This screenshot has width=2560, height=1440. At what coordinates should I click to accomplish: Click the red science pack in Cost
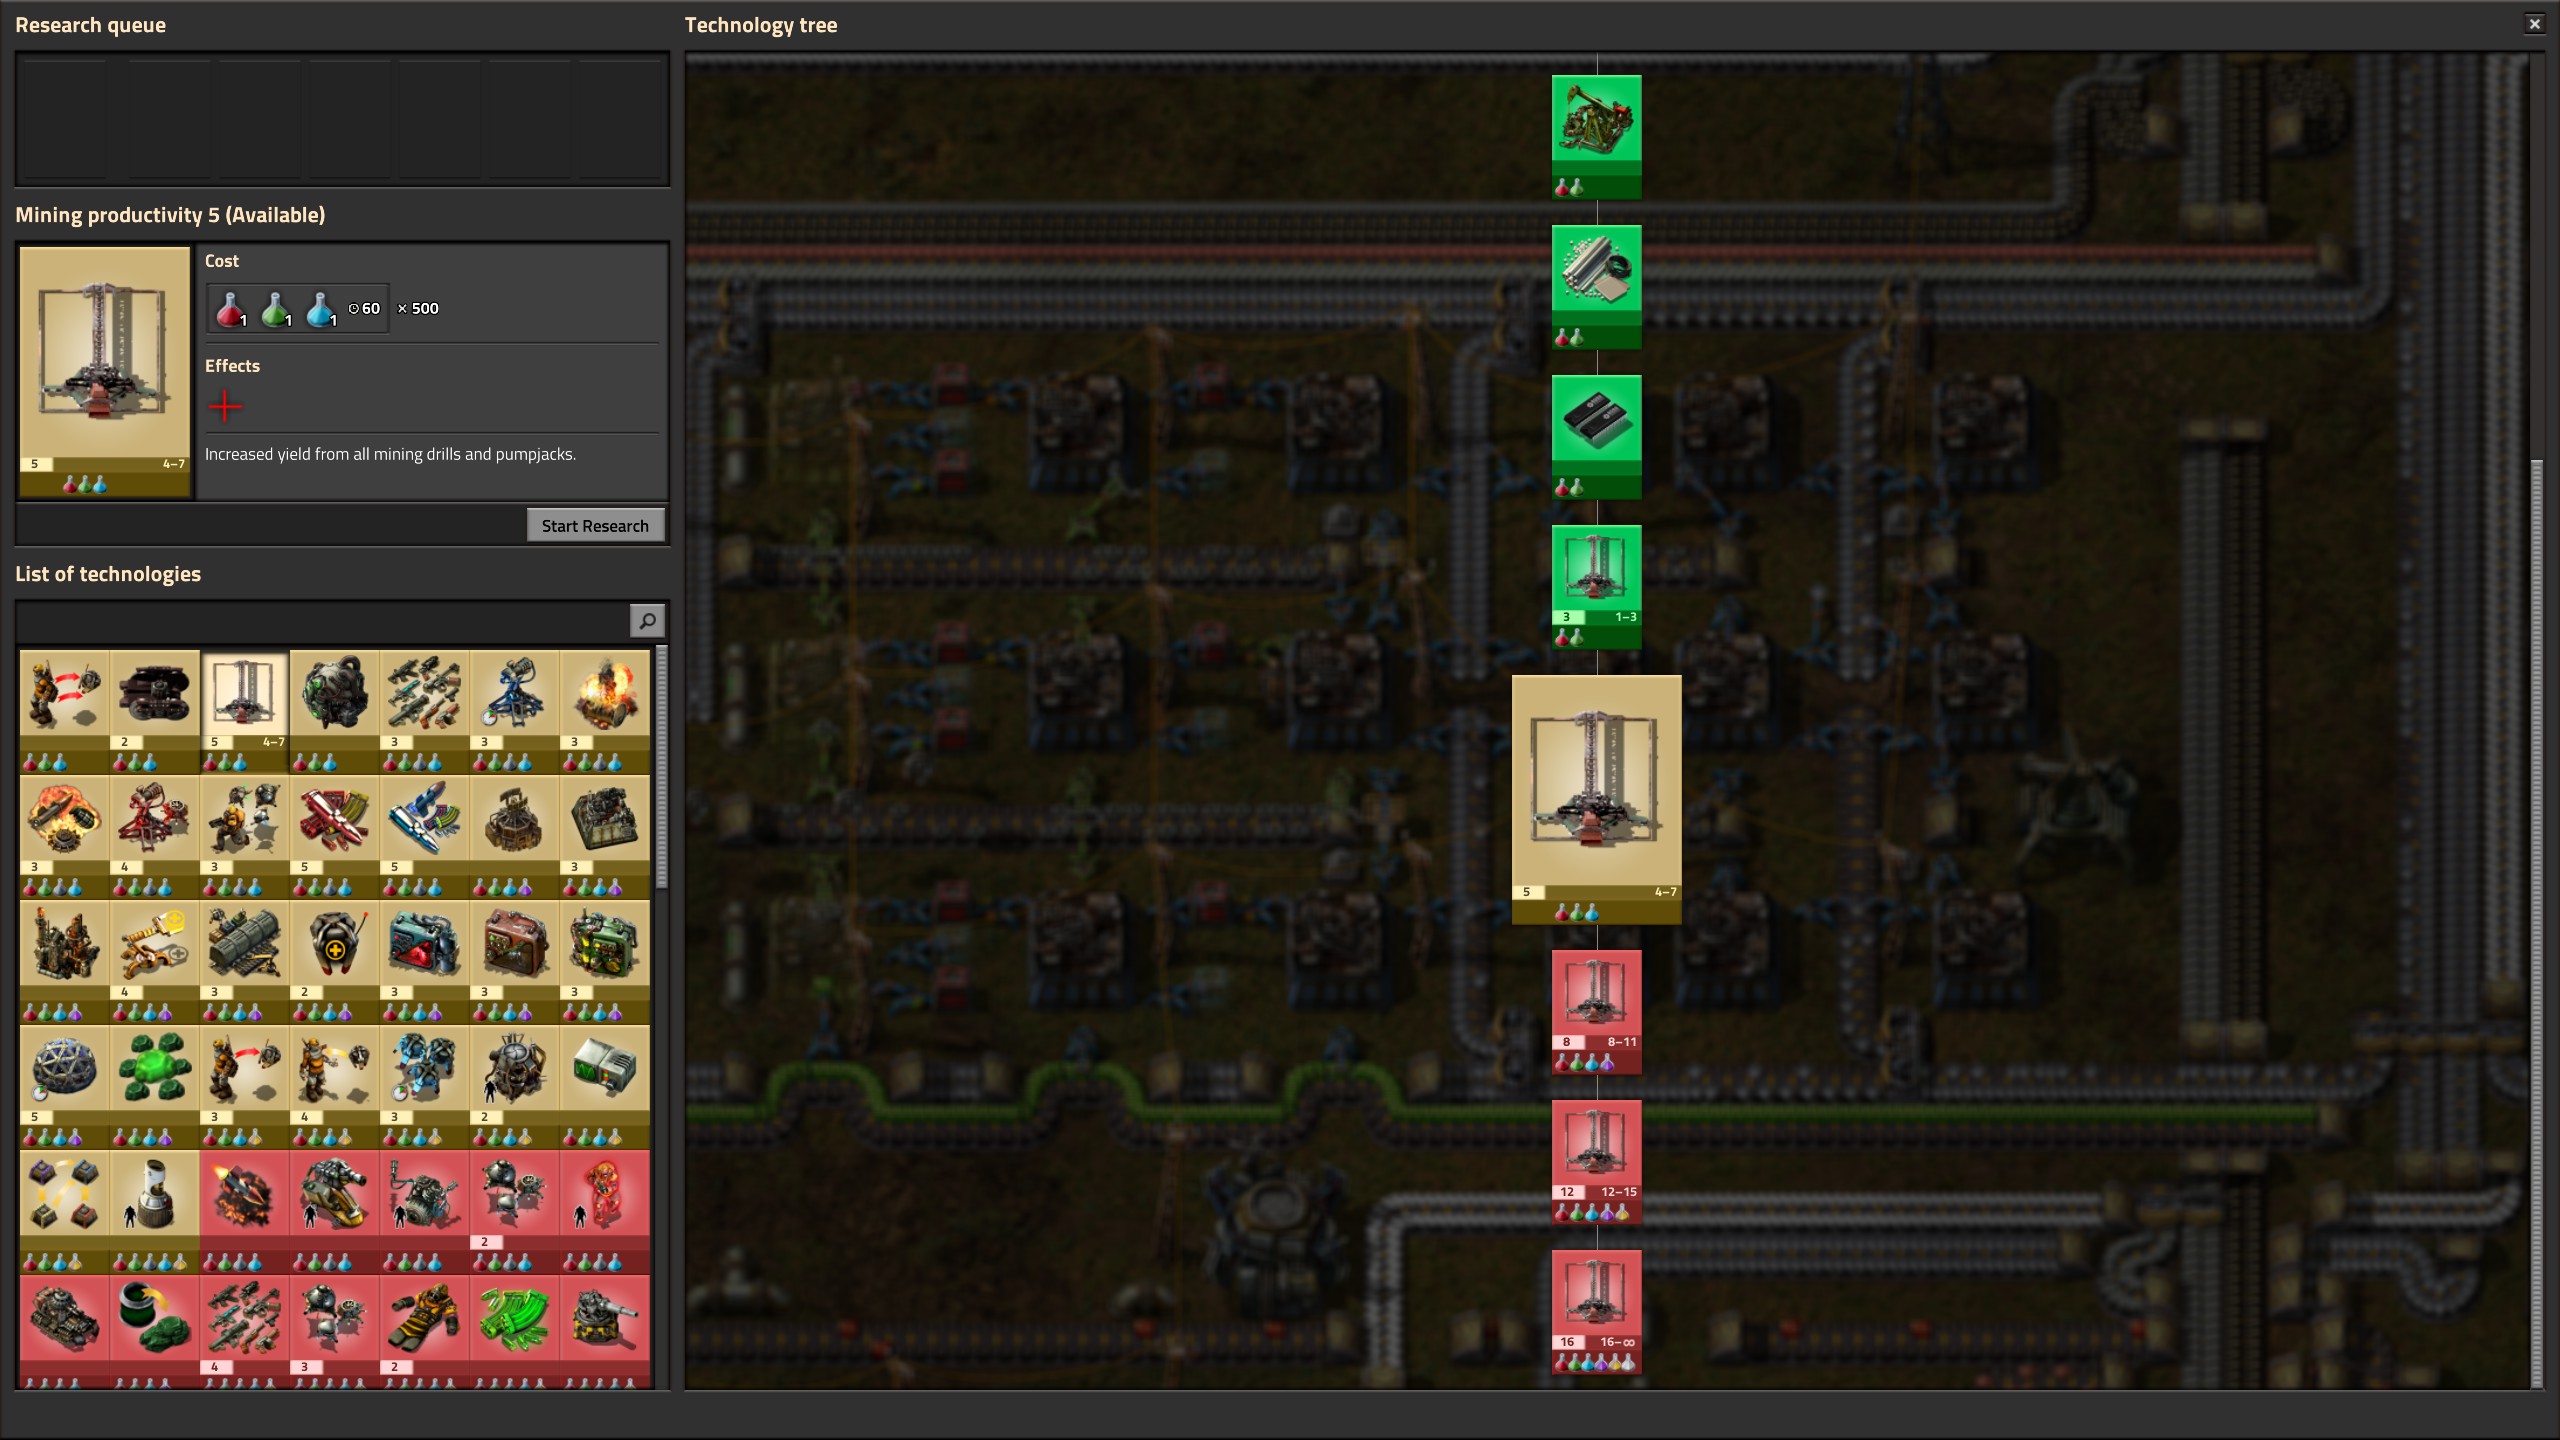pos(230,309)
